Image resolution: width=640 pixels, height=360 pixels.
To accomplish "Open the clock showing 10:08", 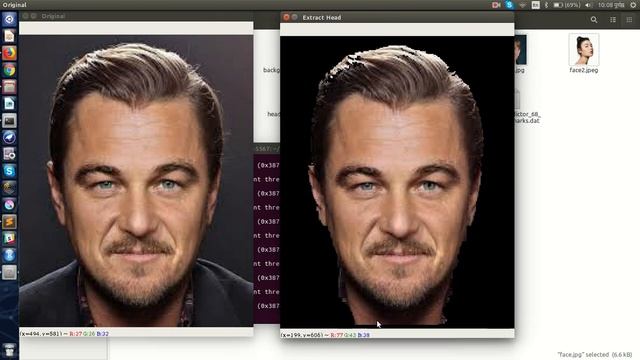I will pos(611,5).
